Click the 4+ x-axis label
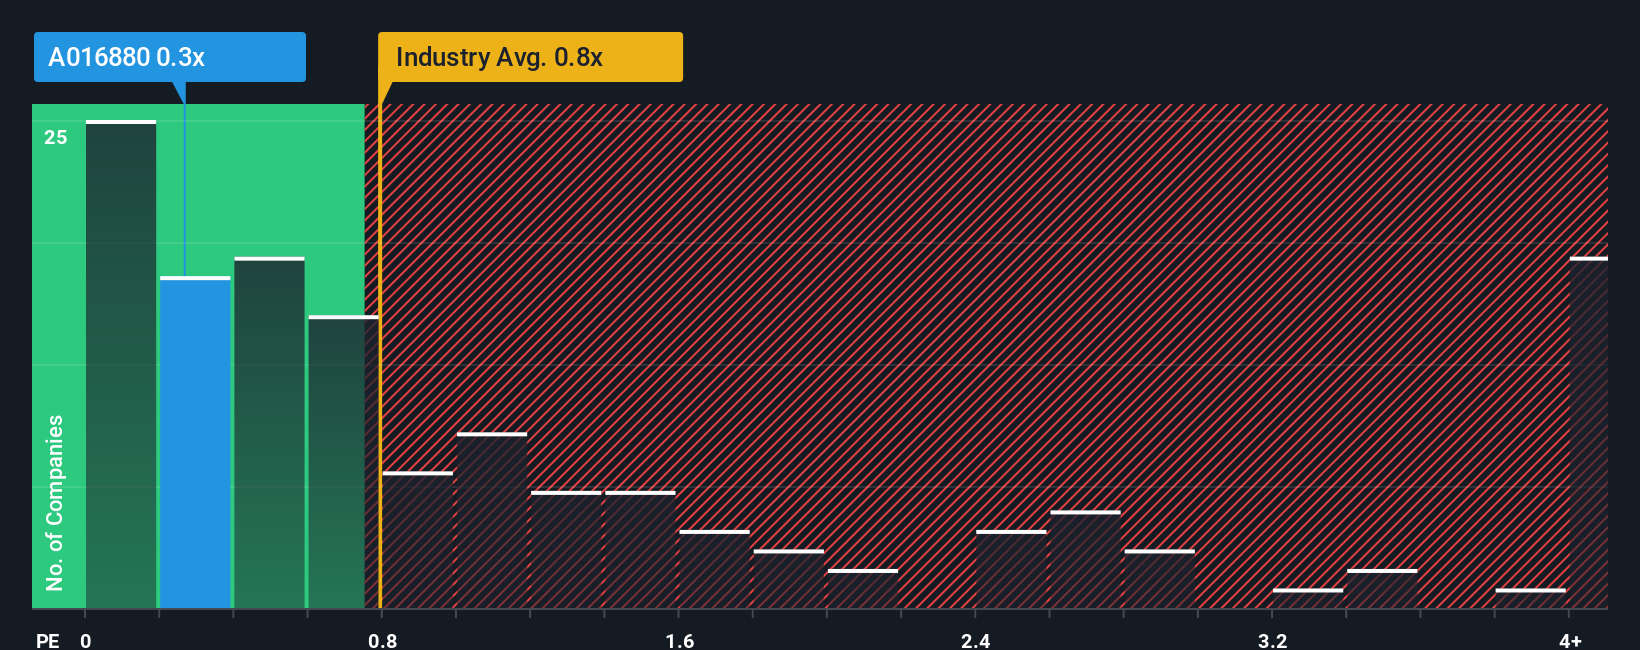Viewport: 1640px width, 650px height. coord(1570,640)
